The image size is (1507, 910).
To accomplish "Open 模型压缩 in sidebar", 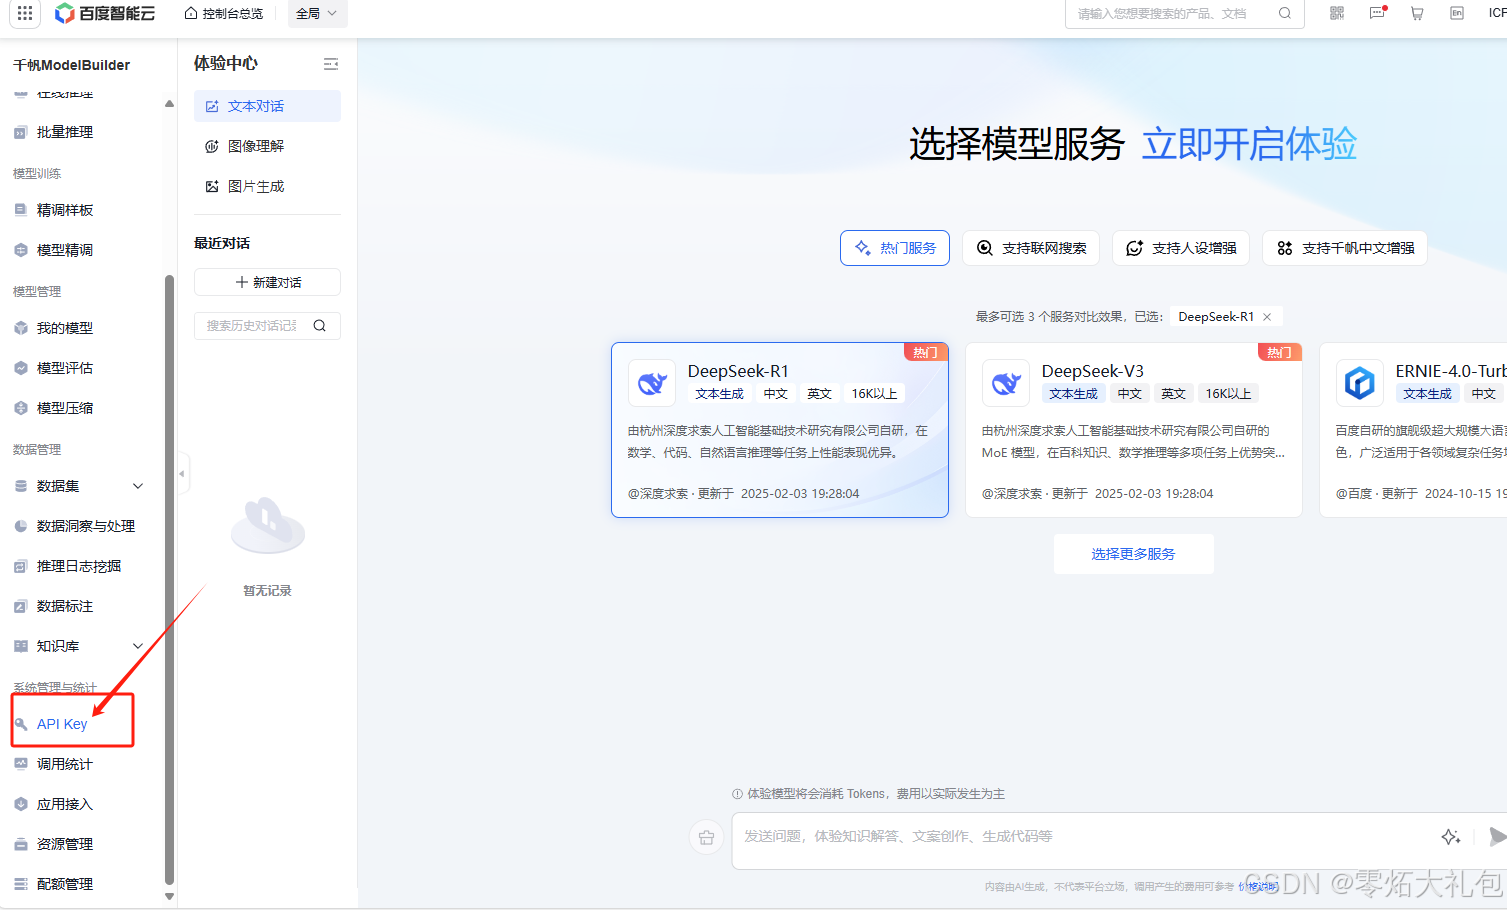I will point(65,408).
